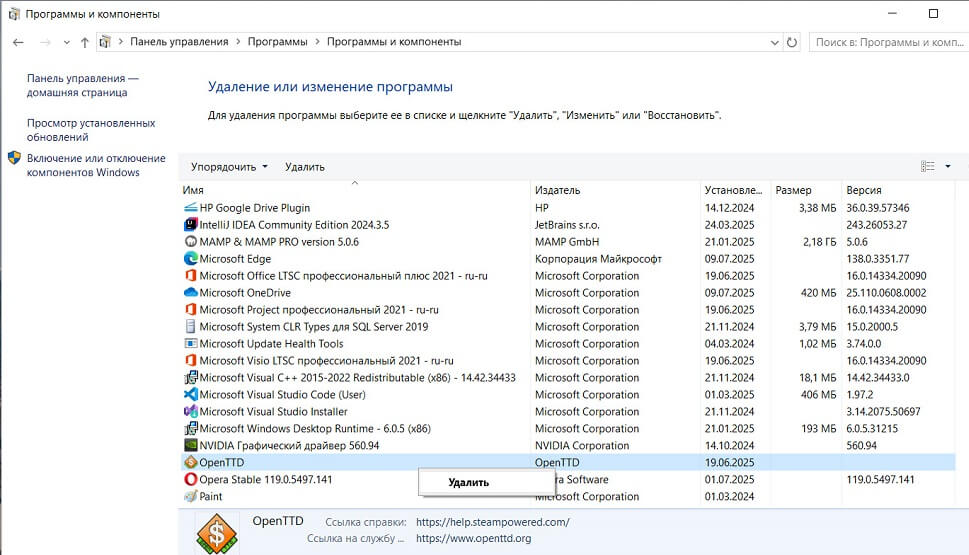Image resolution: width=969 pixels, height=555 pixels.
Task: Sort by the Издатель column header
Action: point(616,190)
